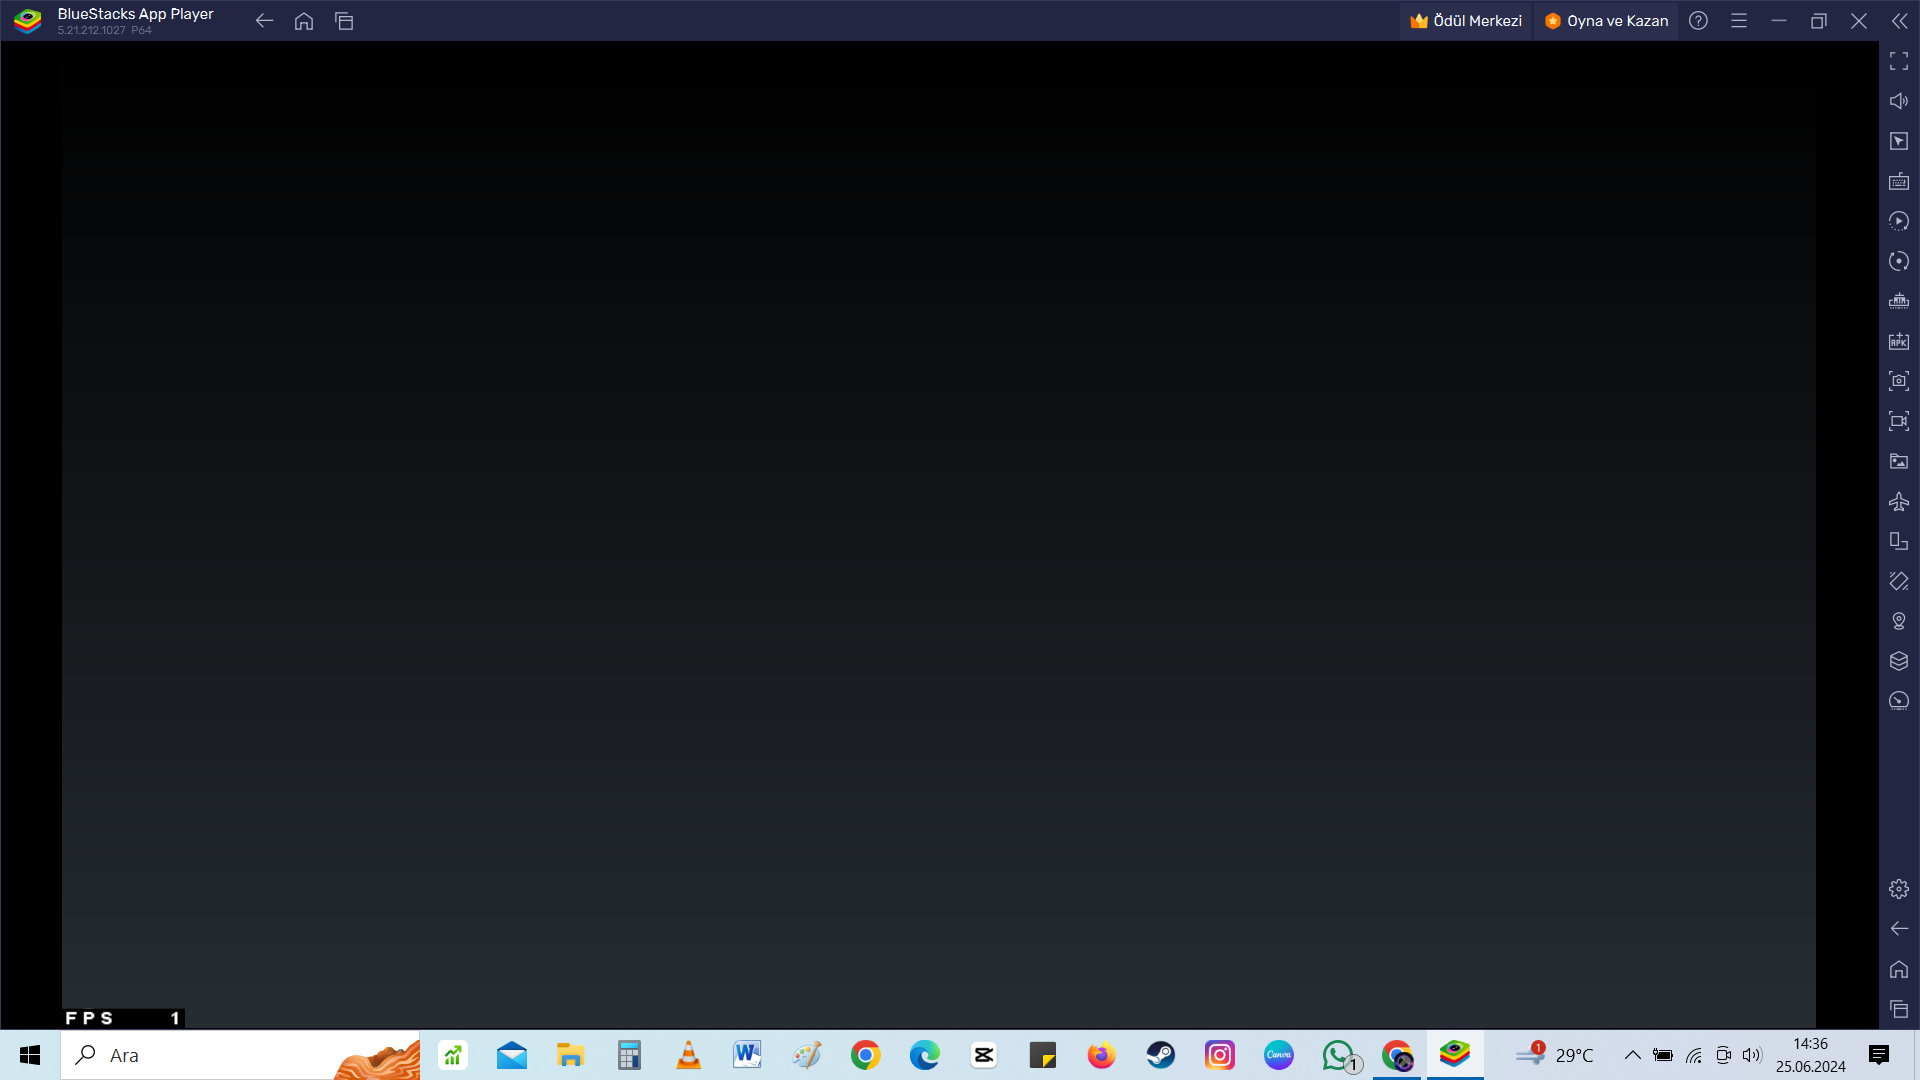1920x1080 pixels.
Task: Toggle the airplane mode icon in the sidebar
Action: [x=1898, y=501]
